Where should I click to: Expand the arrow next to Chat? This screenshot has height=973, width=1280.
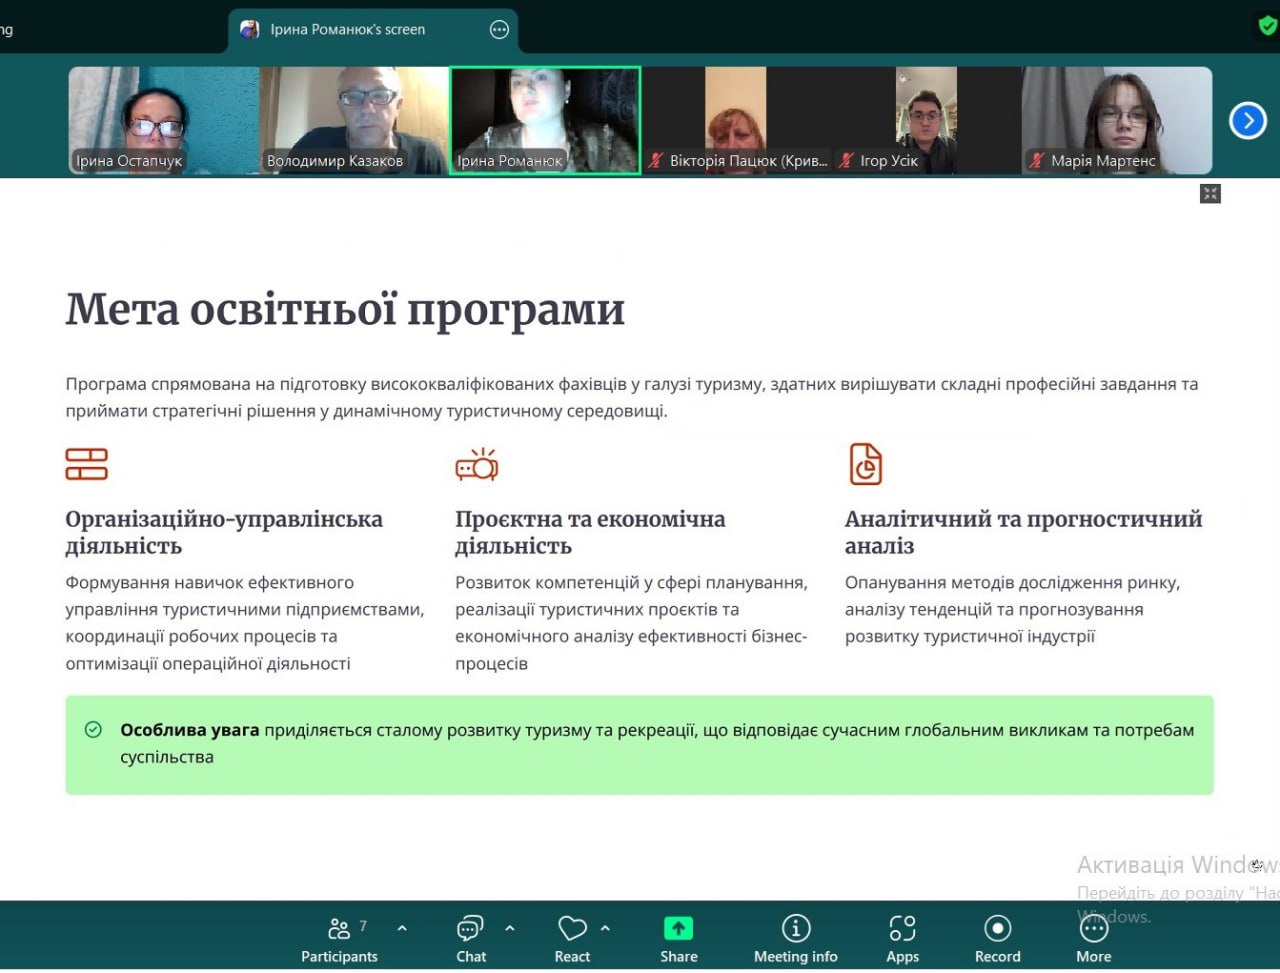(510, 928)
